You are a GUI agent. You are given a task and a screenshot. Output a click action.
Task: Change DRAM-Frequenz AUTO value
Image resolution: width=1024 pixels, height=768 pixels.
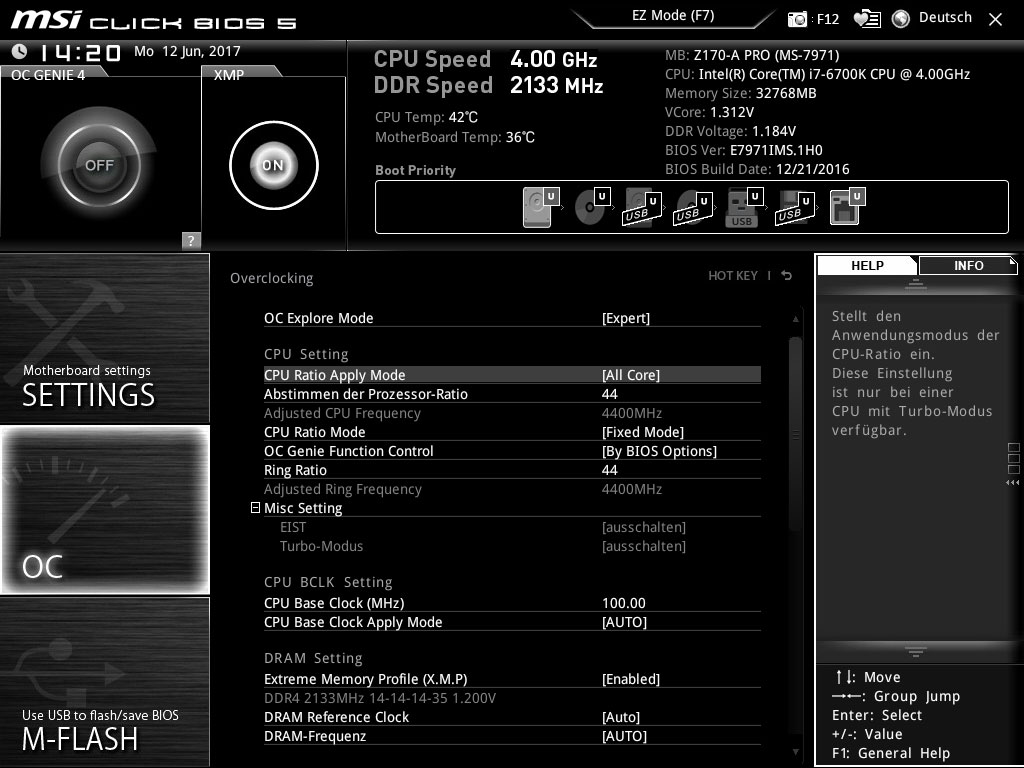[624, 735]
